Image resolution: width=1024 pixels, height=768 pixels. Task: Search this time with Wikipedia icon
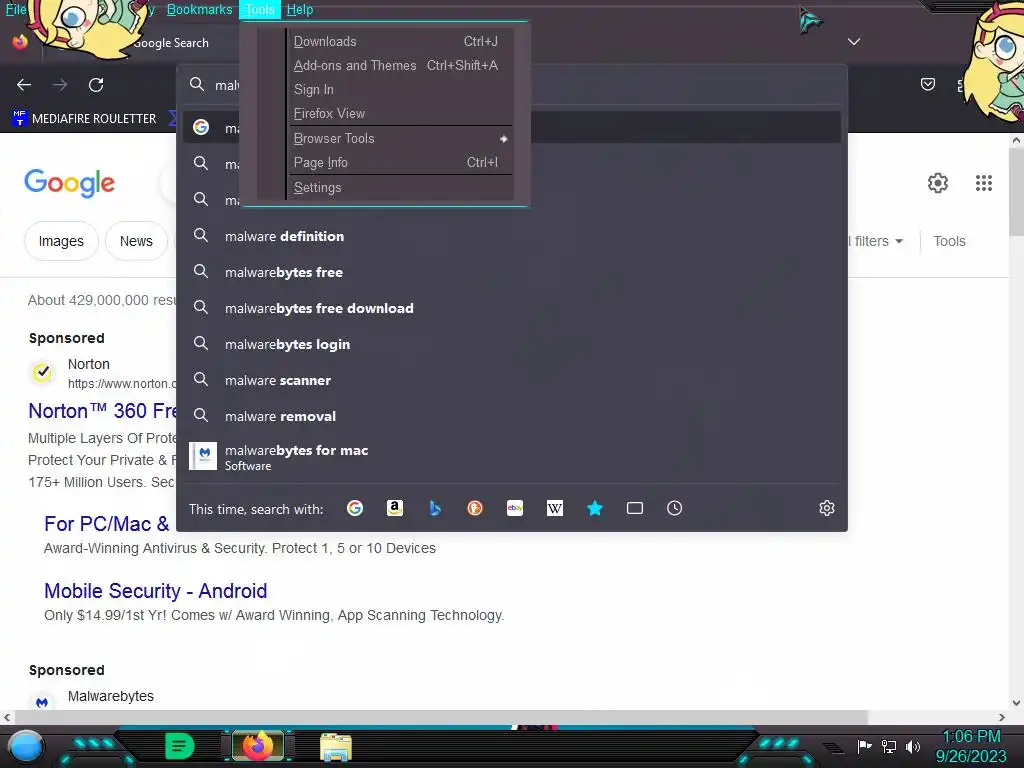pyautogui.click(x=554, y=508)
